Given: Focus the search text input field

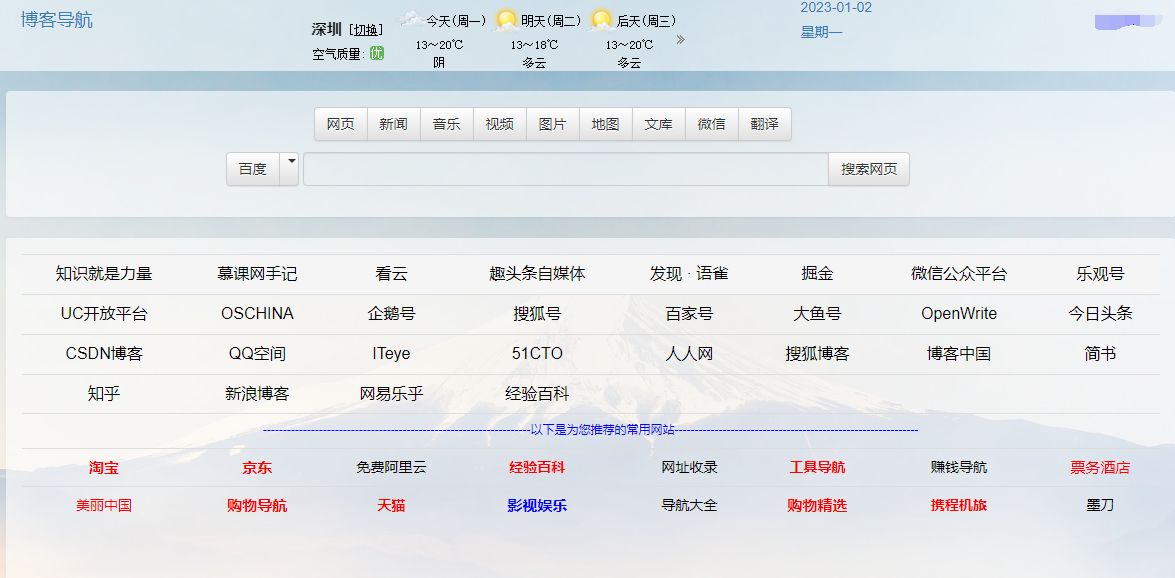Looking at the screenshot, I should [x=566, y=169].
